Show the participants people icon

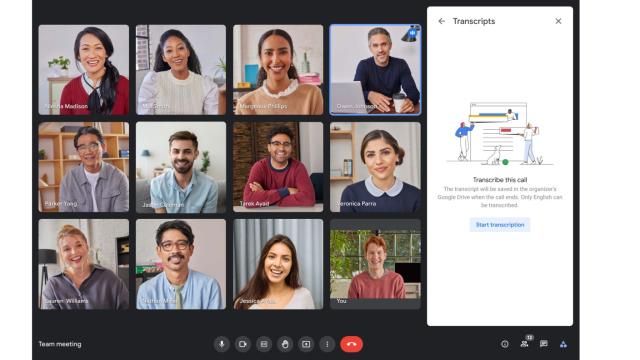tap(524, 344)
